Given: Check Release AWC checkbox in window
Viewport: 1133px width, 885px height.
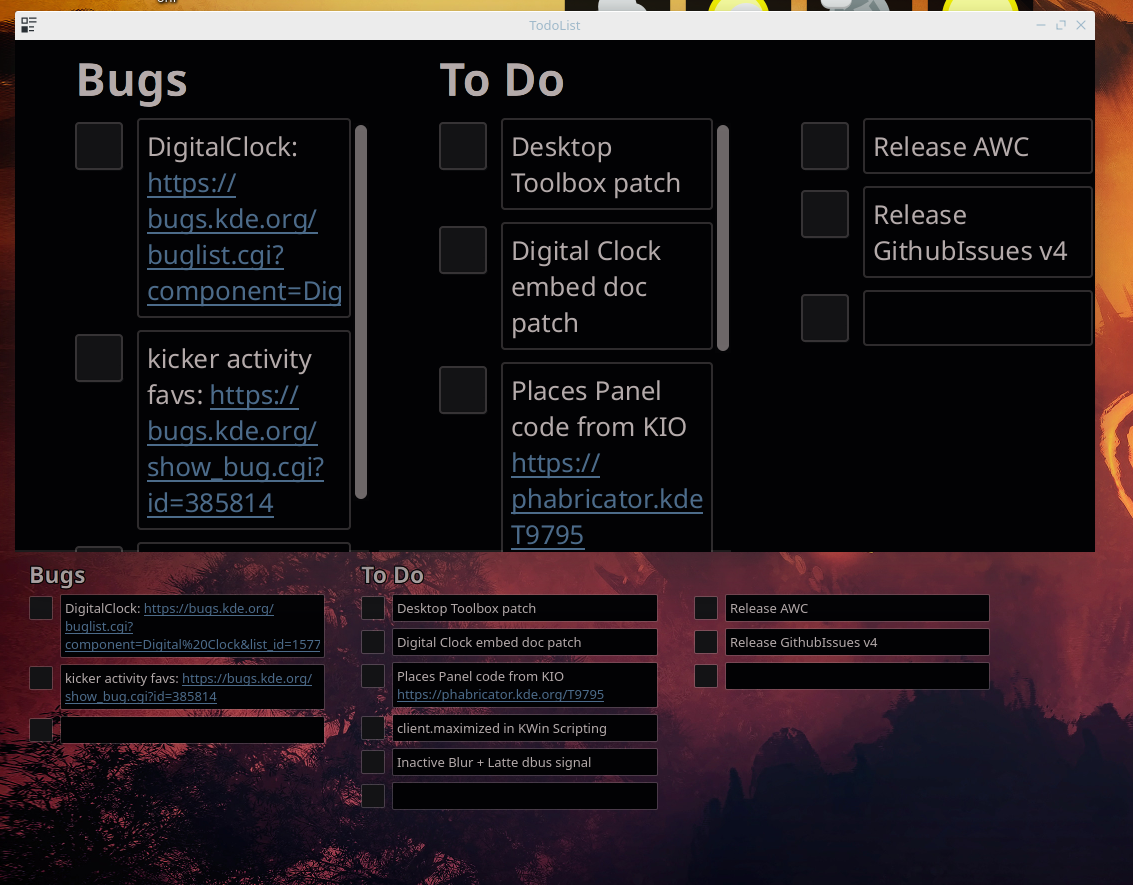Looking at the screenshot, I should tap(824, 146).
